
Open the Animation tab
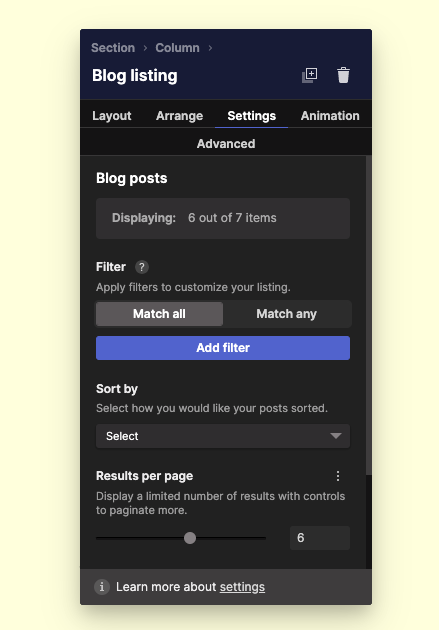pos(330,116)
